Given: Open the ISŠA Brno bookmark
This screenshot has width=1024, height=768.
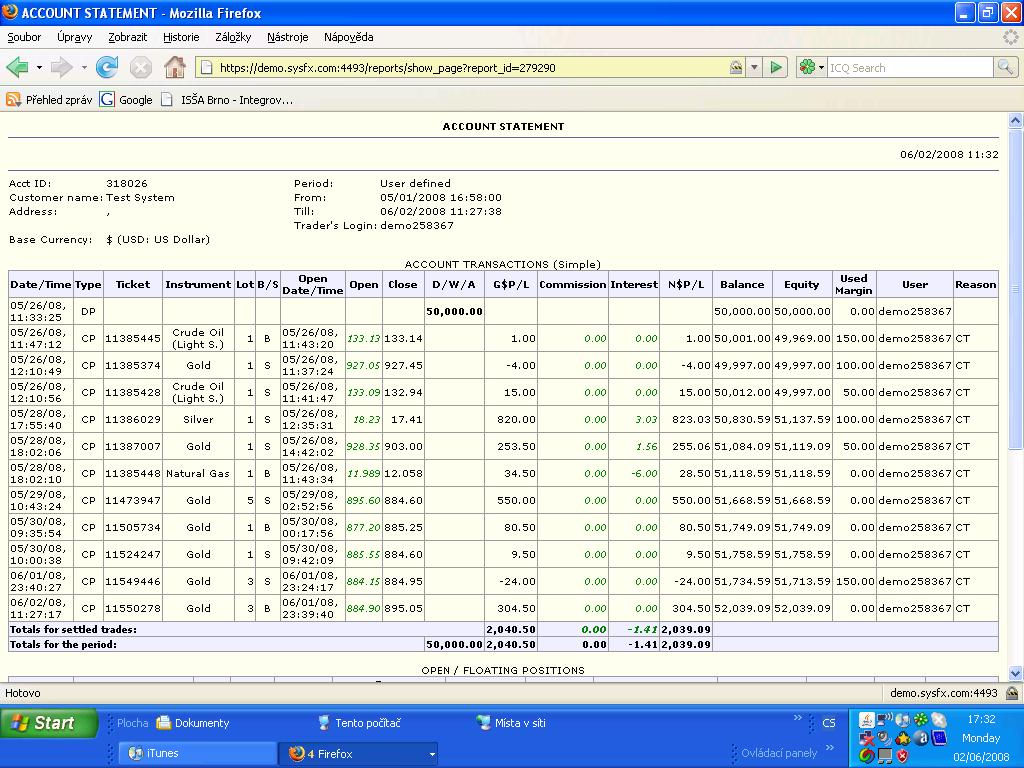Looking at the screenshot, I should pos(226,99).
